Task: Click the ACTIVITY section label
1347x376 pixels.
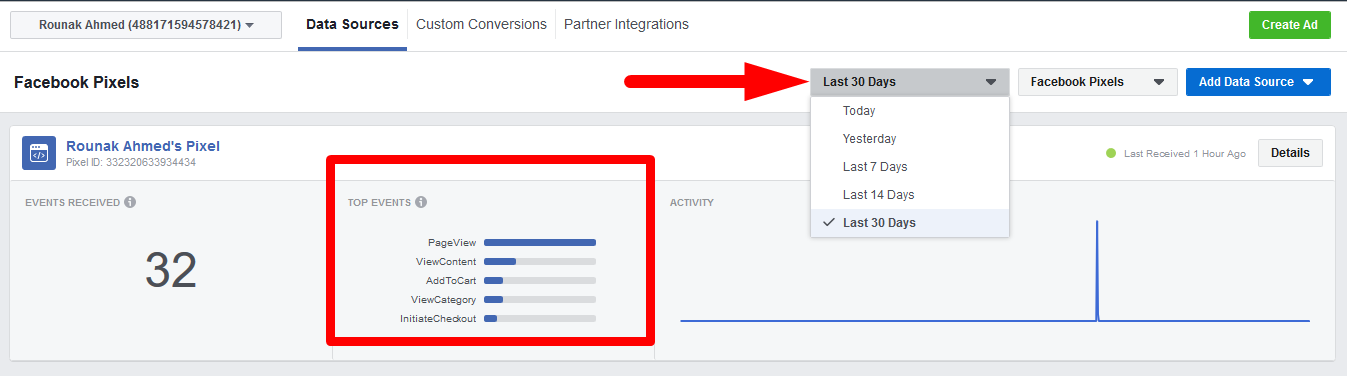Action: [x=692, y=203]
